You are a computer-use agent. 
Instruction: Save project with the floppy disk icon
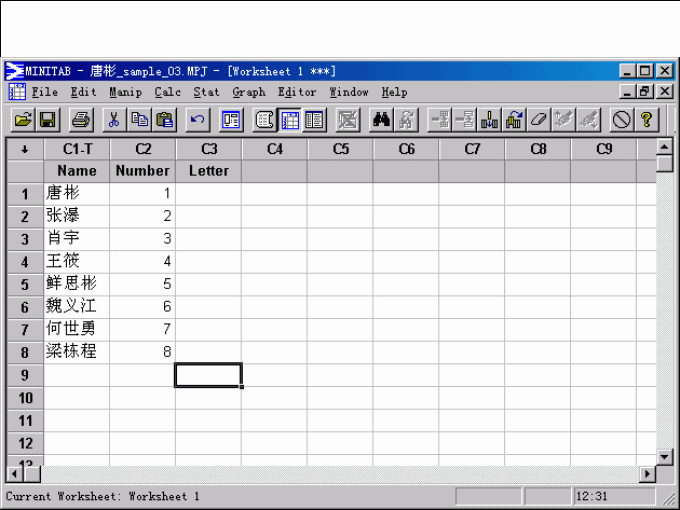click(47, 120)
